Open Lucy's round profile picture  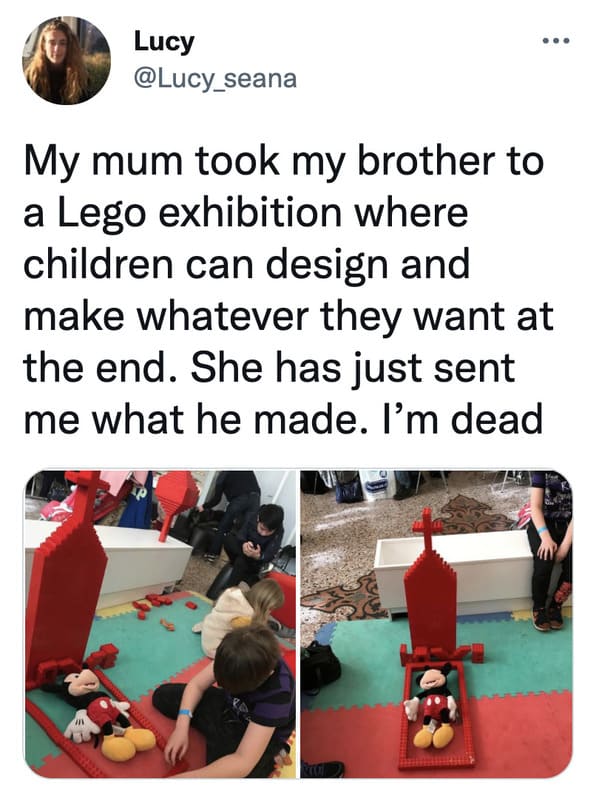click(x=66, y=60)
